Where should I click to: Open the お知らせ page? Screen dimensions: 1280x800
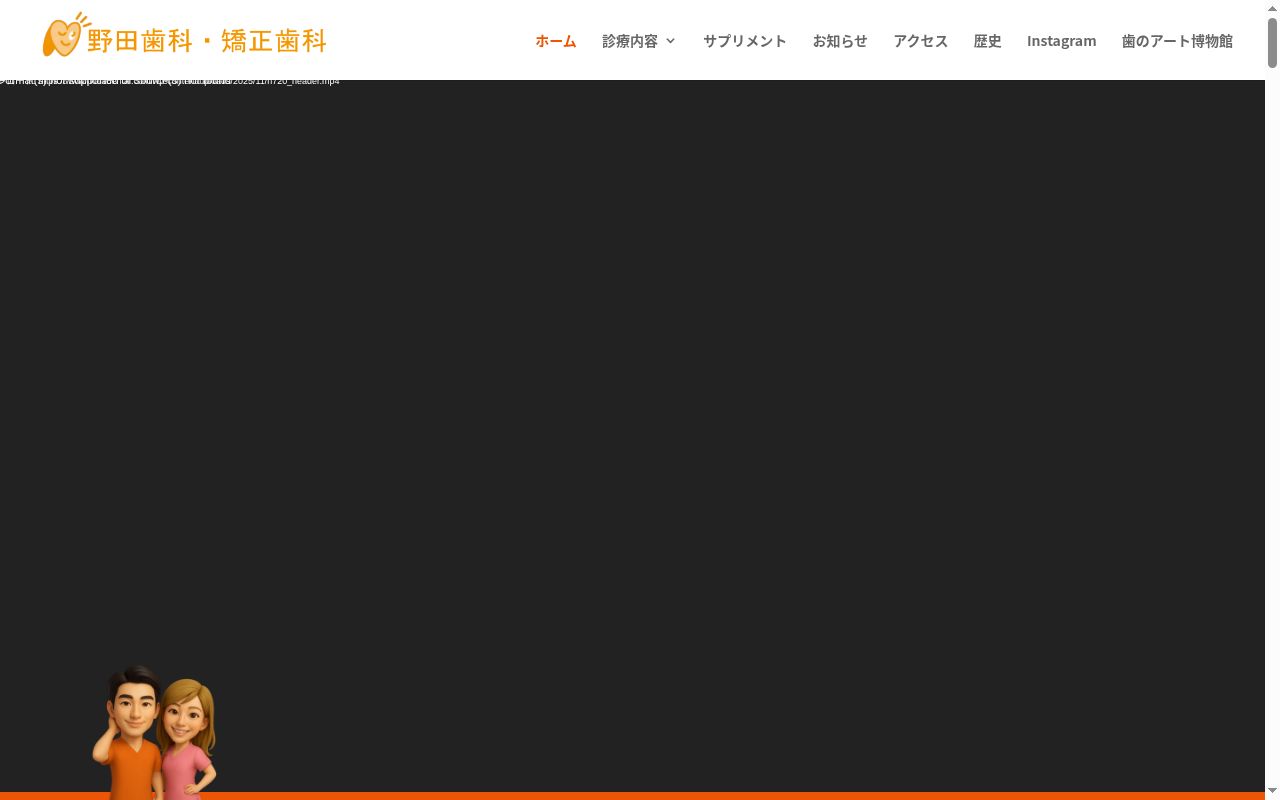tap(840, 41)
